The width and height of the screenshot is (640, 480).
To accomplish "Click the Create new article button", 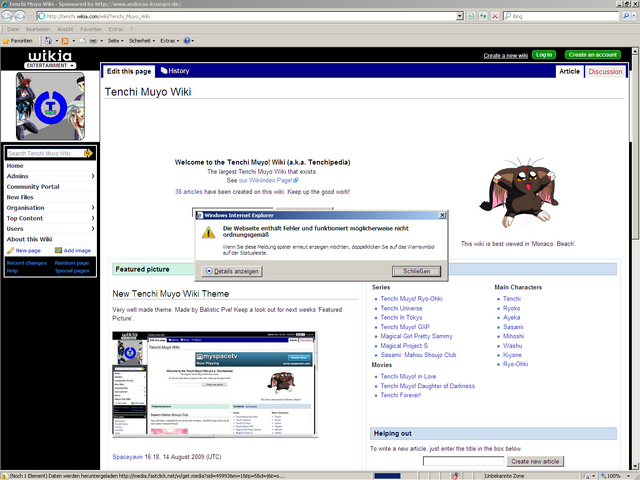I will click(535, 461).
